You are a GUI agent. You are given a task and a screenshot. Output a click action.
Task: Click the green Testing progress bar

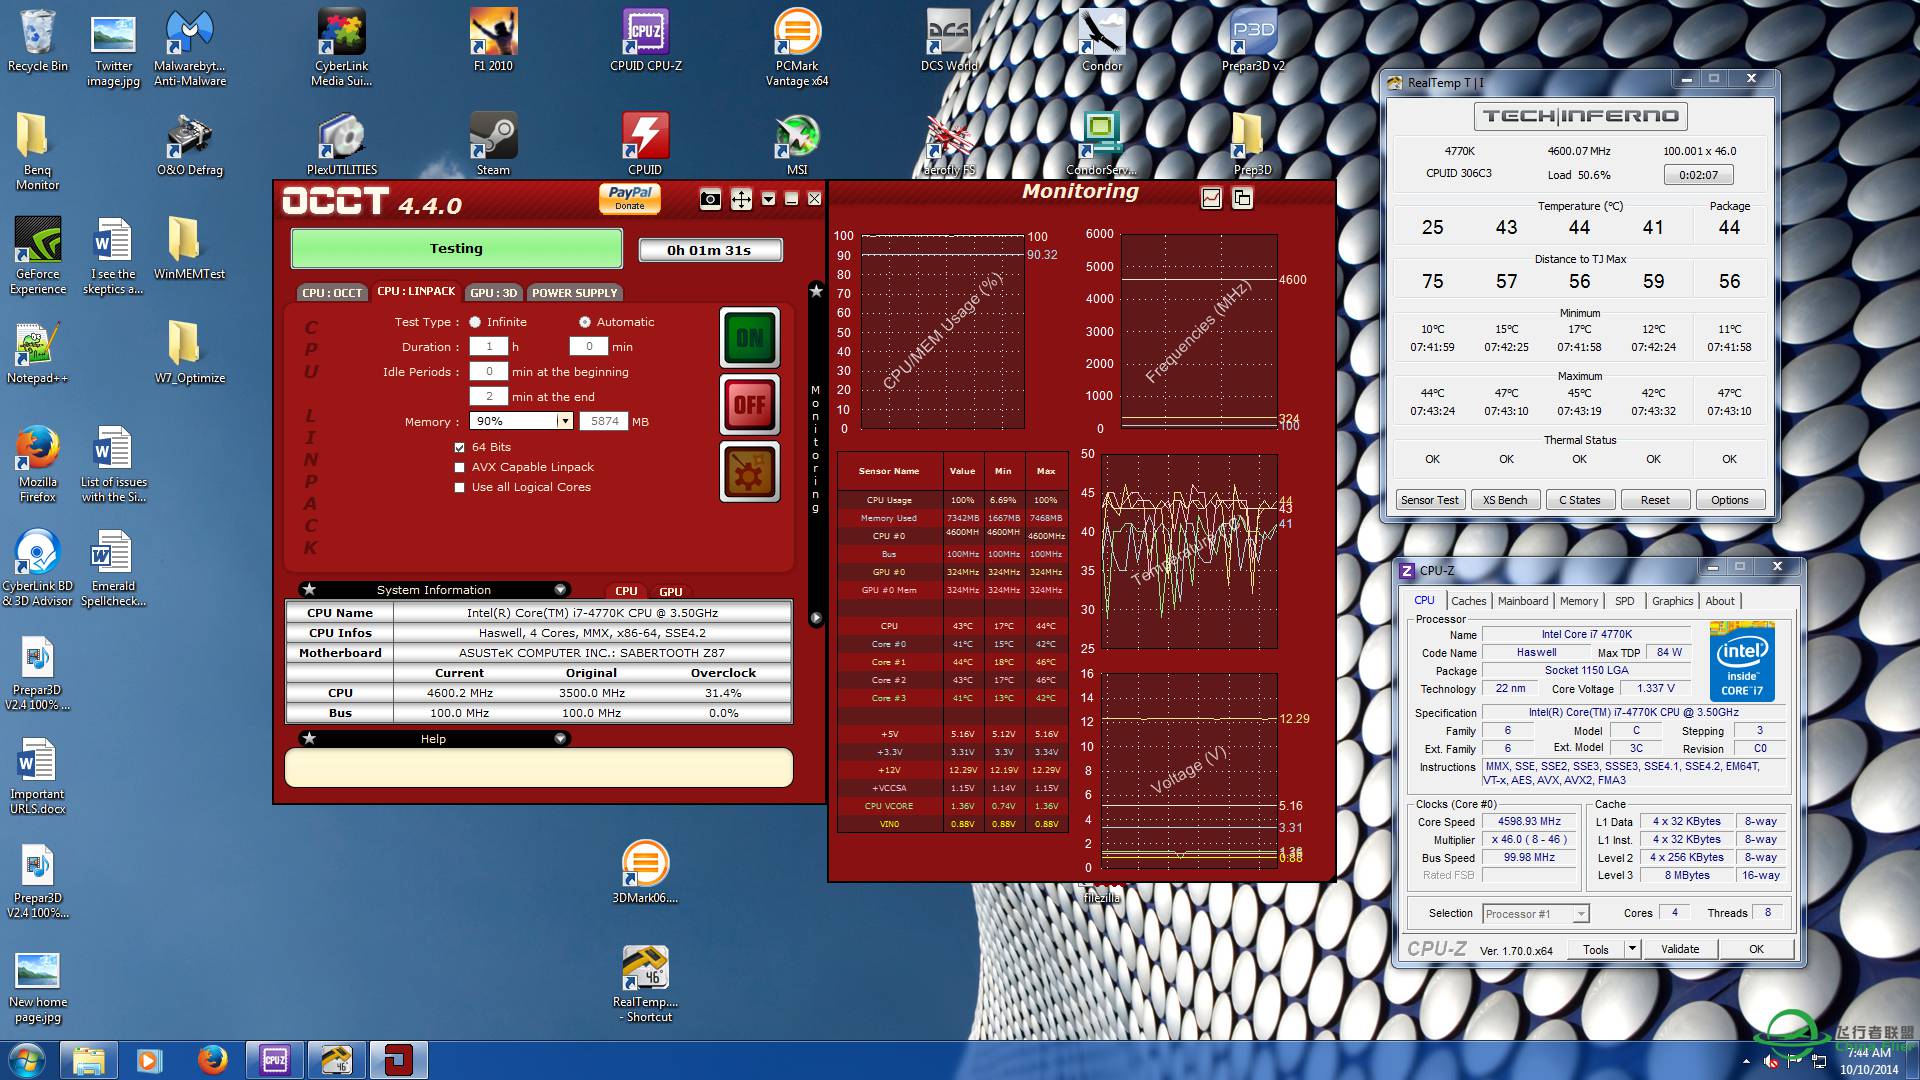[x=456, y=249]
